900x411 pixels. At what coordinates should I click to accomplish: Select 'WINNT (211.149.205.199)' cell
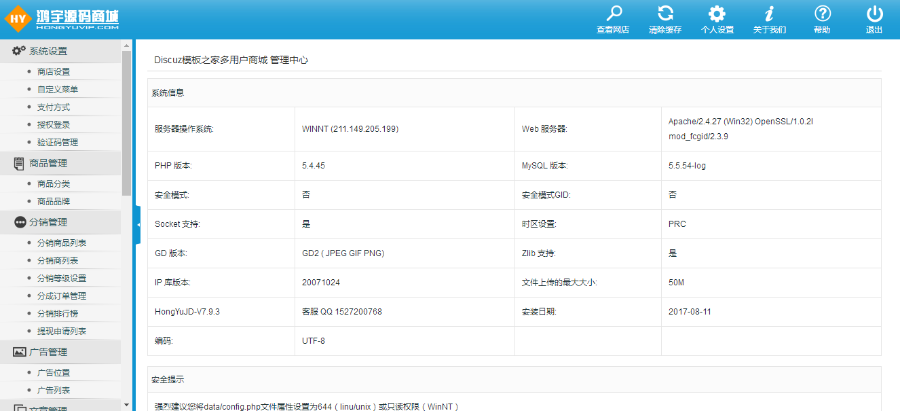(x=350, y=129)
